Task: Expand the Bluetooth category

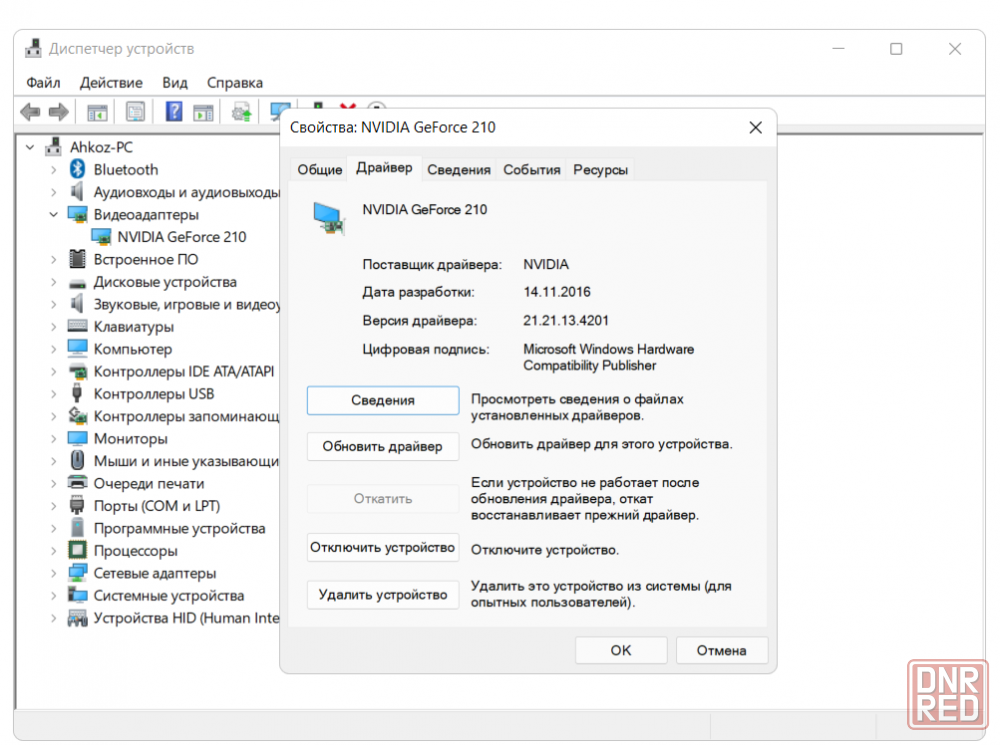Action: (54, 170)
